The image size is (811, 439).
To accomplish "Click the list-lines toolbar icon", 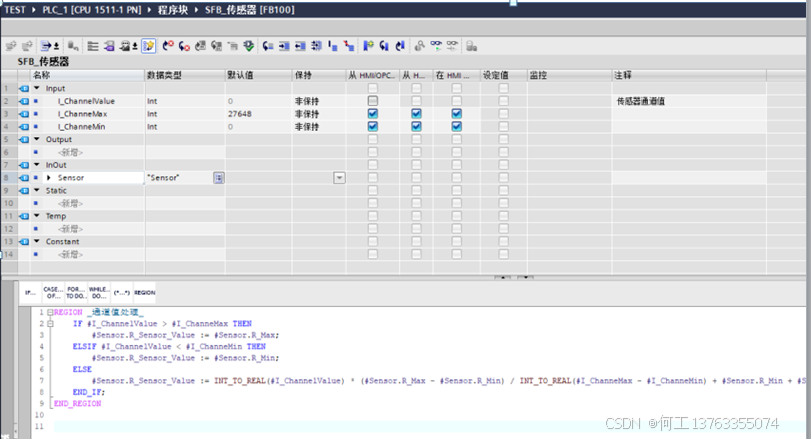I will pyautogui.click(x=93, y=46).
